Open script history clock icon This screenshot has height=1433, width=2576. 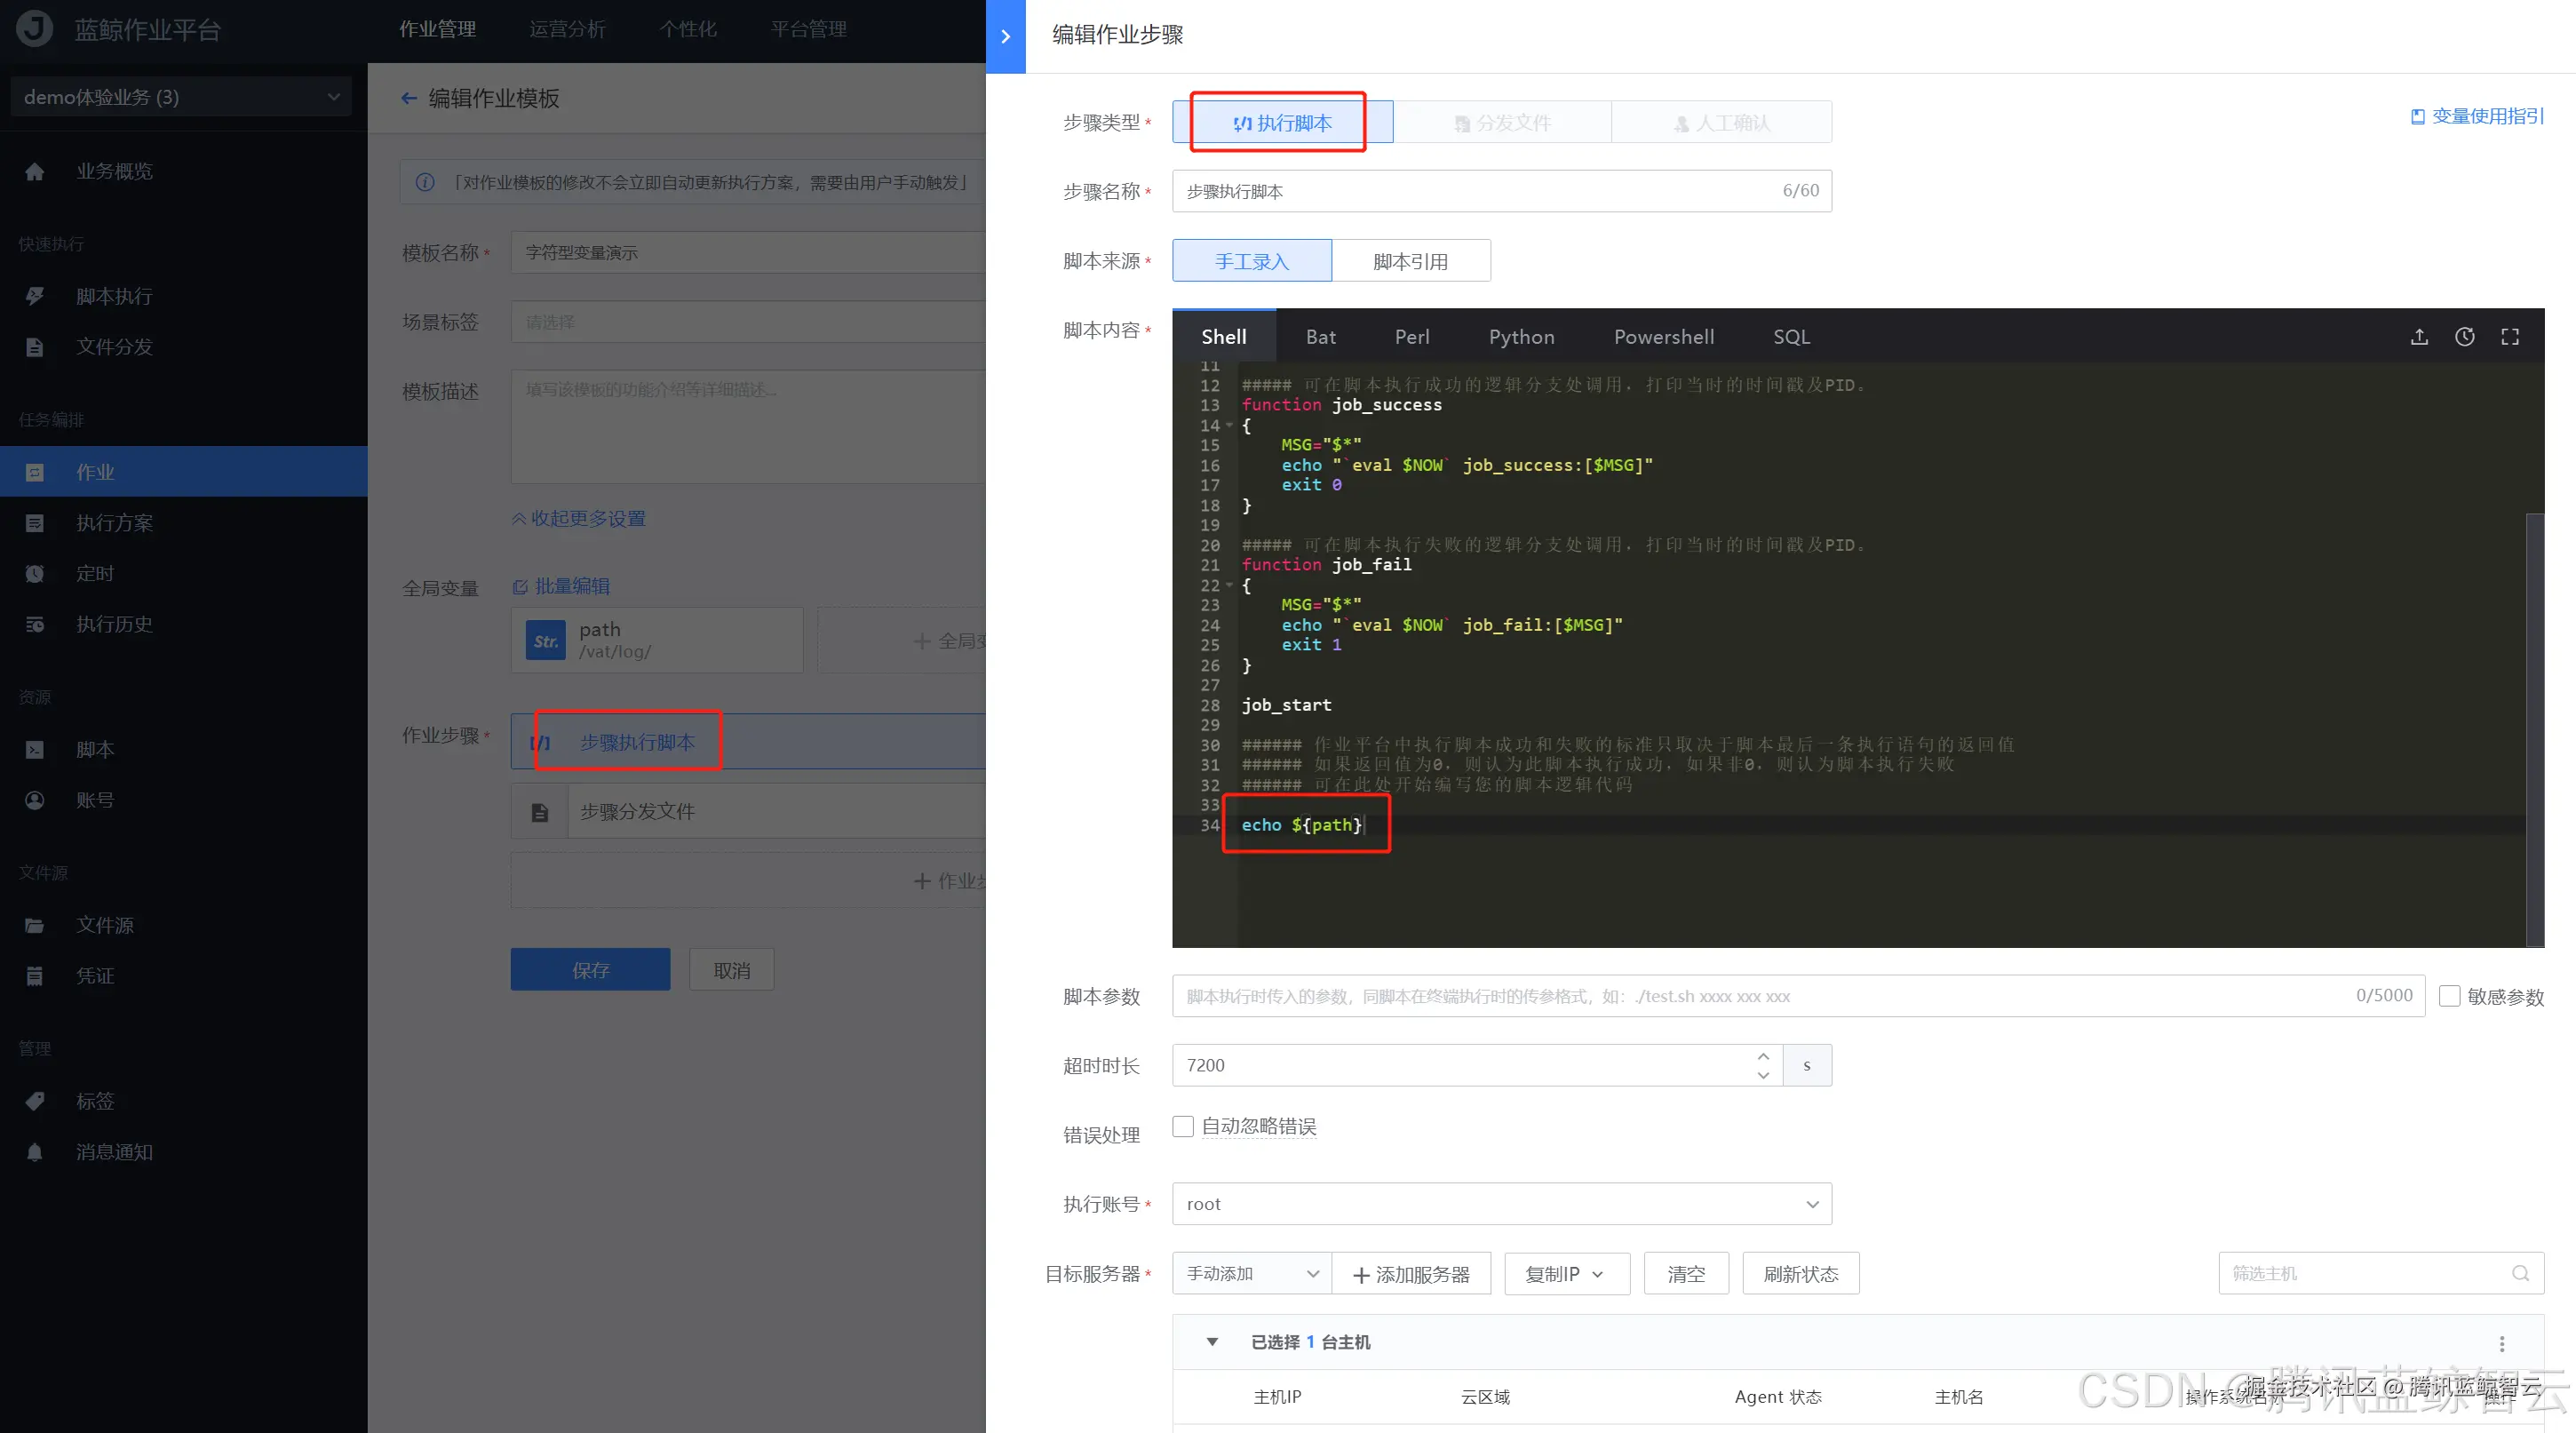(x=2465, y=337)
